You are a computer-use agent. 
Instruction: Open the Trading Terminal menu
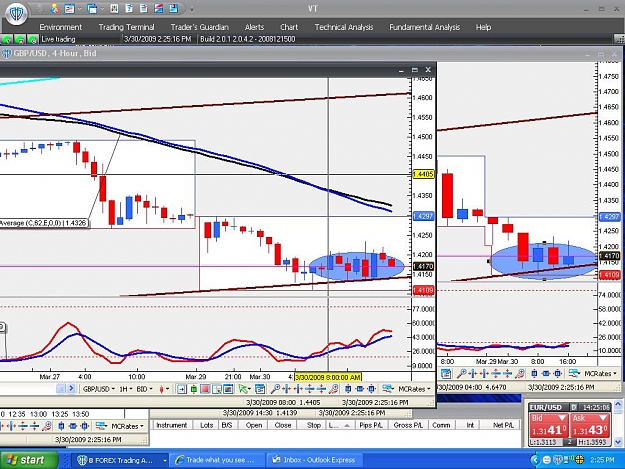pos(126,27)
